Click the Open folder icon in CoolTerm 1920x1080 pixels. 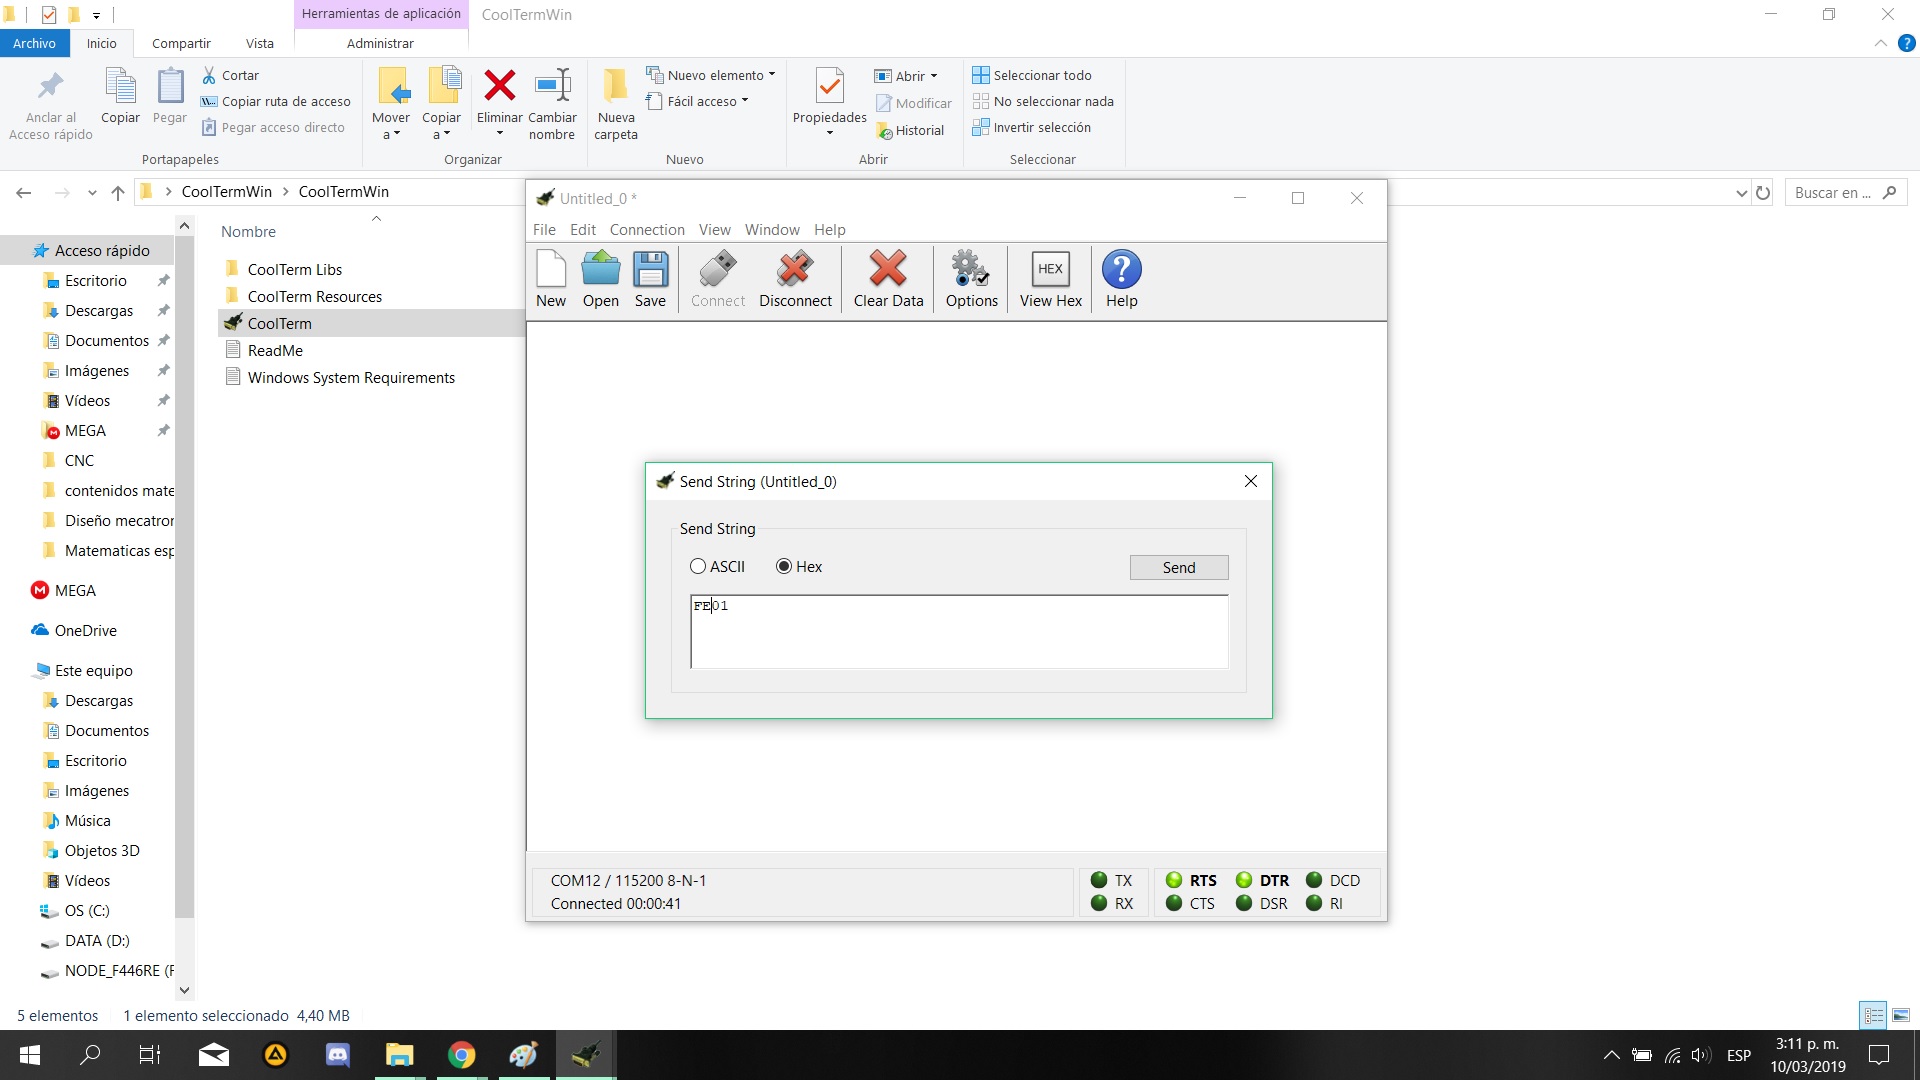click(x=600, y=270)
